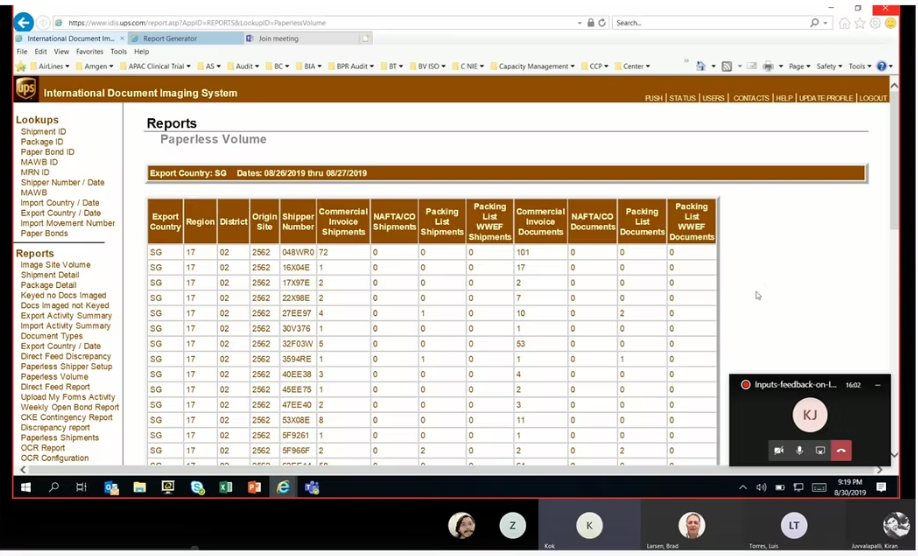
Task: Open File Explorer from the taskbar
Action: click(139, 488)
